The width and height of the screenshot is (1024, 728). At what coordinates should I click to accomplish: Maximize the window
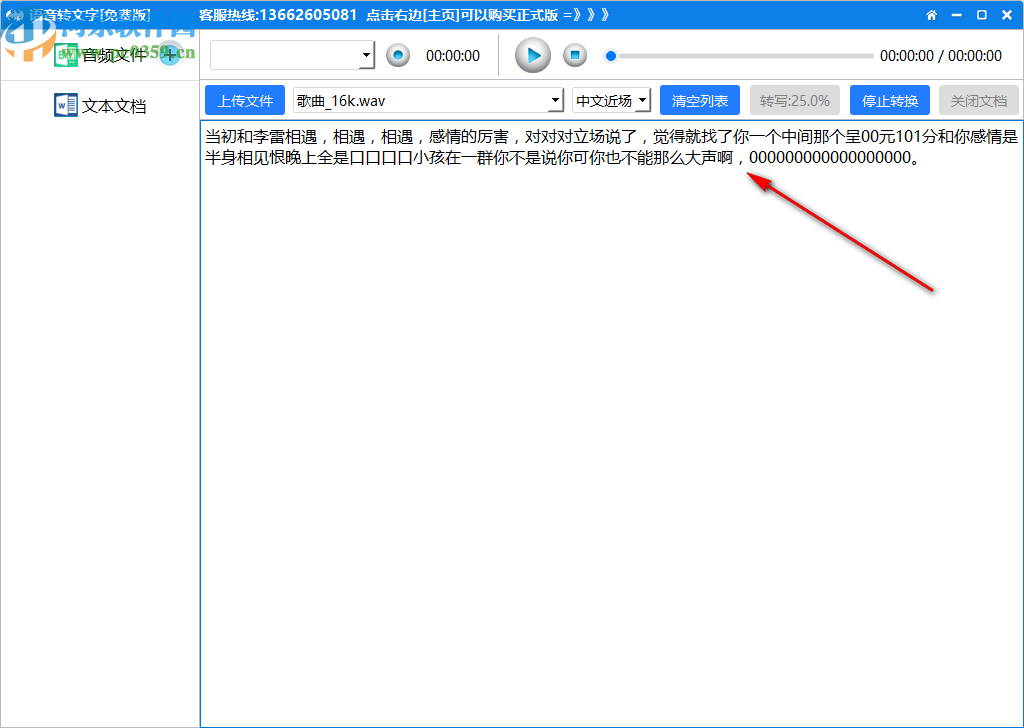[x=982, y=15]
